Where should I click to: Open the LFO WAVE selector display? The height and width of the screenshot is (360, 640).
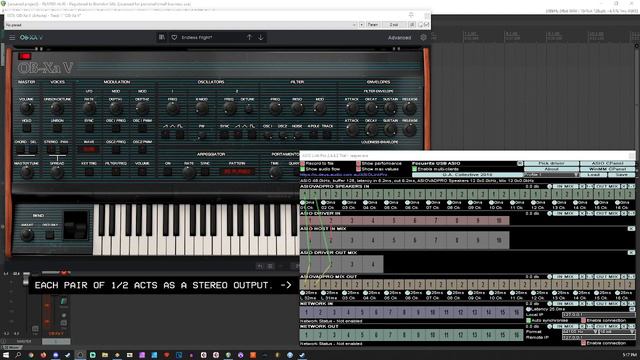[89, 149]
